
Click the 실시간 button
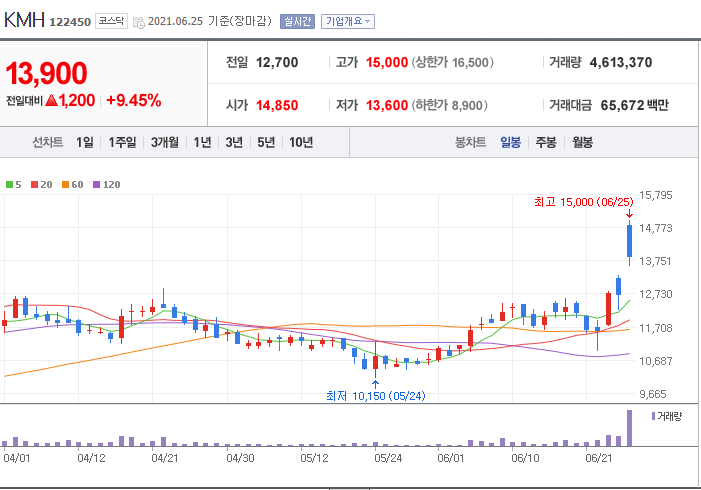pos(297,21)
